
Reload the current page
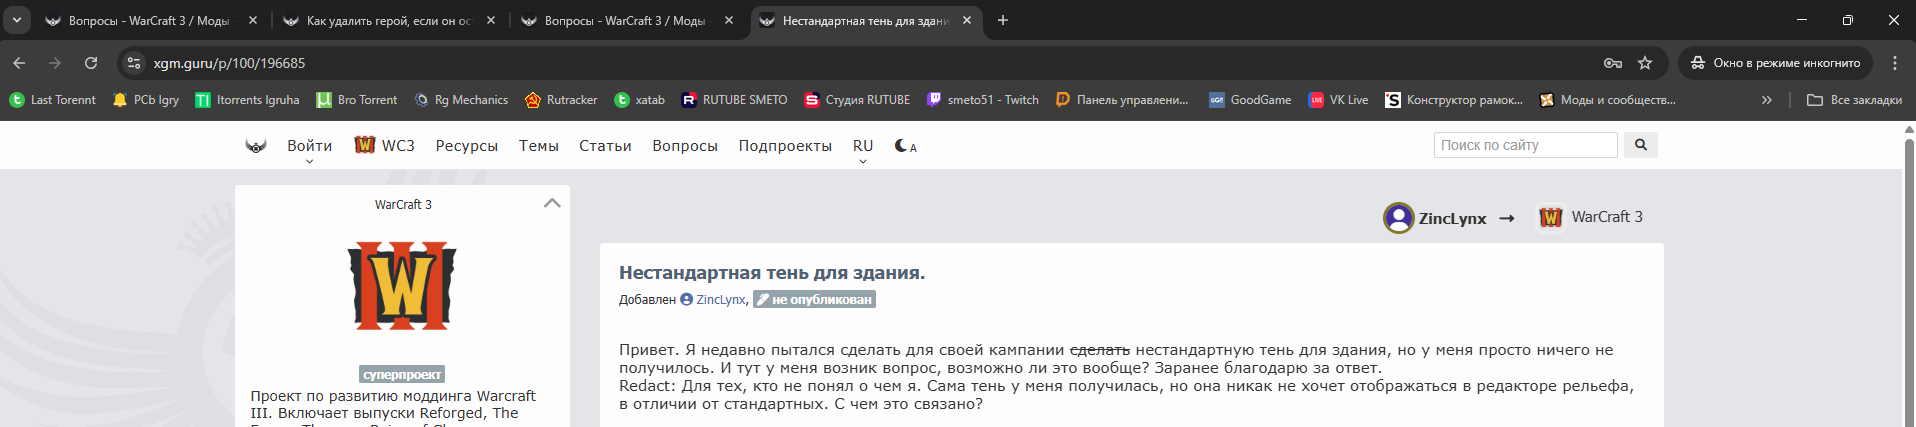pyautogui.click(x=91, y=63)
